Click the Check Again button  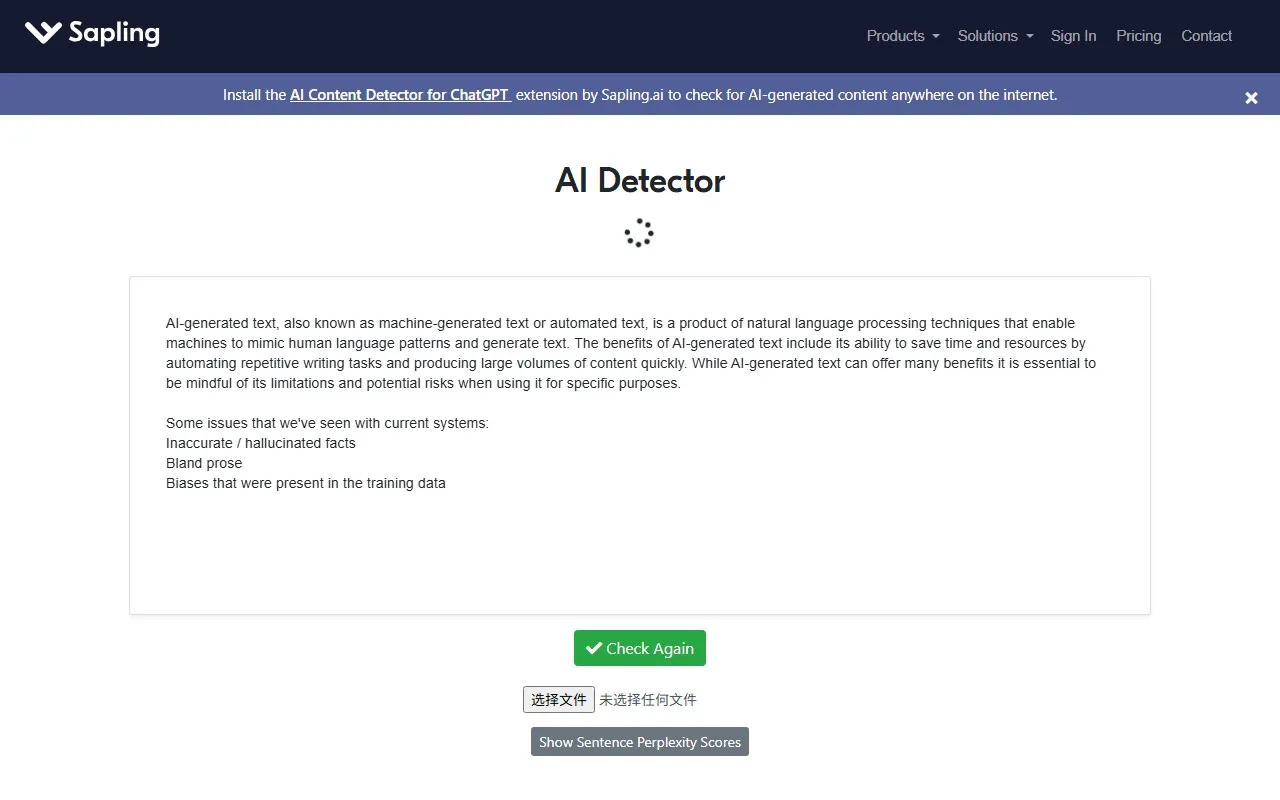640,648
